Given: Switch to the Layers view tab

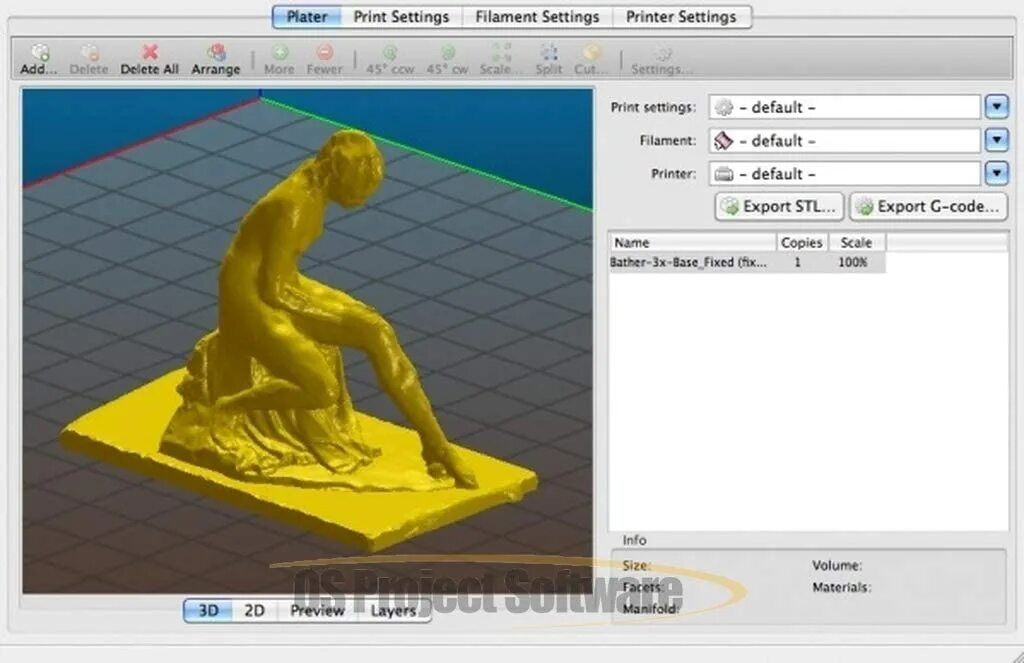Looking at the screenshot, I should 393,611.
